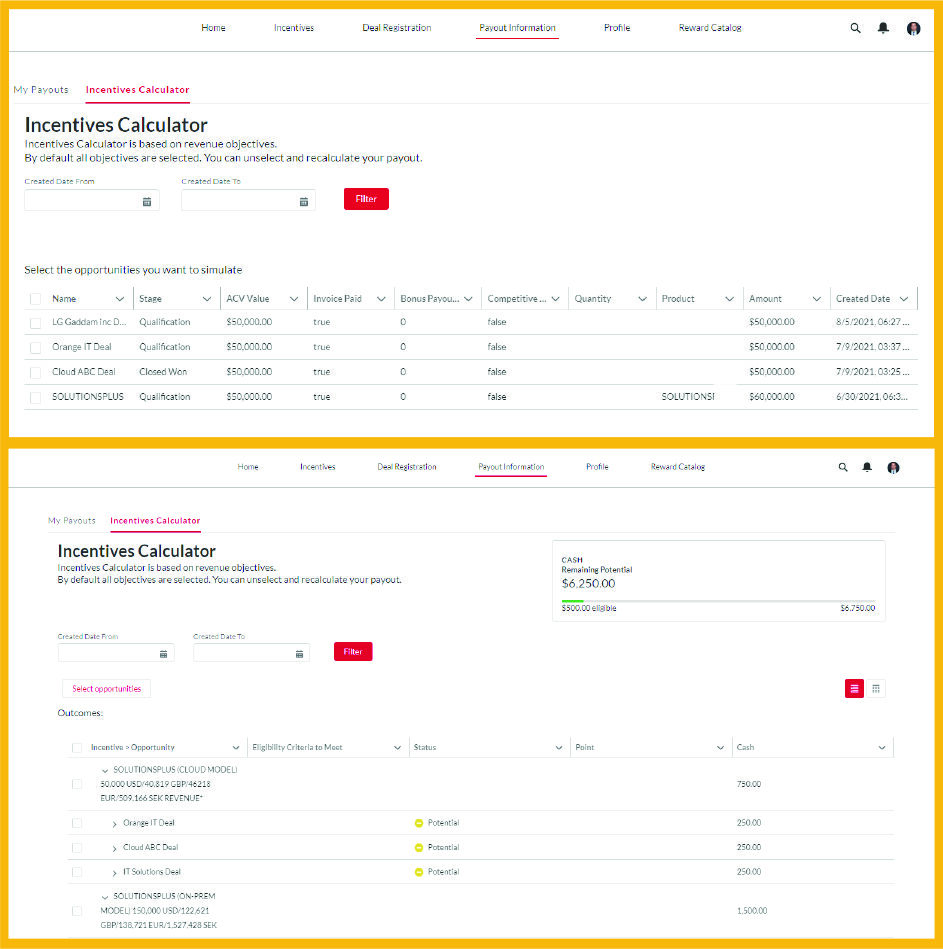Collapse the SOLUTIONSPLUS (CLOUD MODEL) group
The height and width of the screenshot is (949, 943).
[x=106, y=770]
